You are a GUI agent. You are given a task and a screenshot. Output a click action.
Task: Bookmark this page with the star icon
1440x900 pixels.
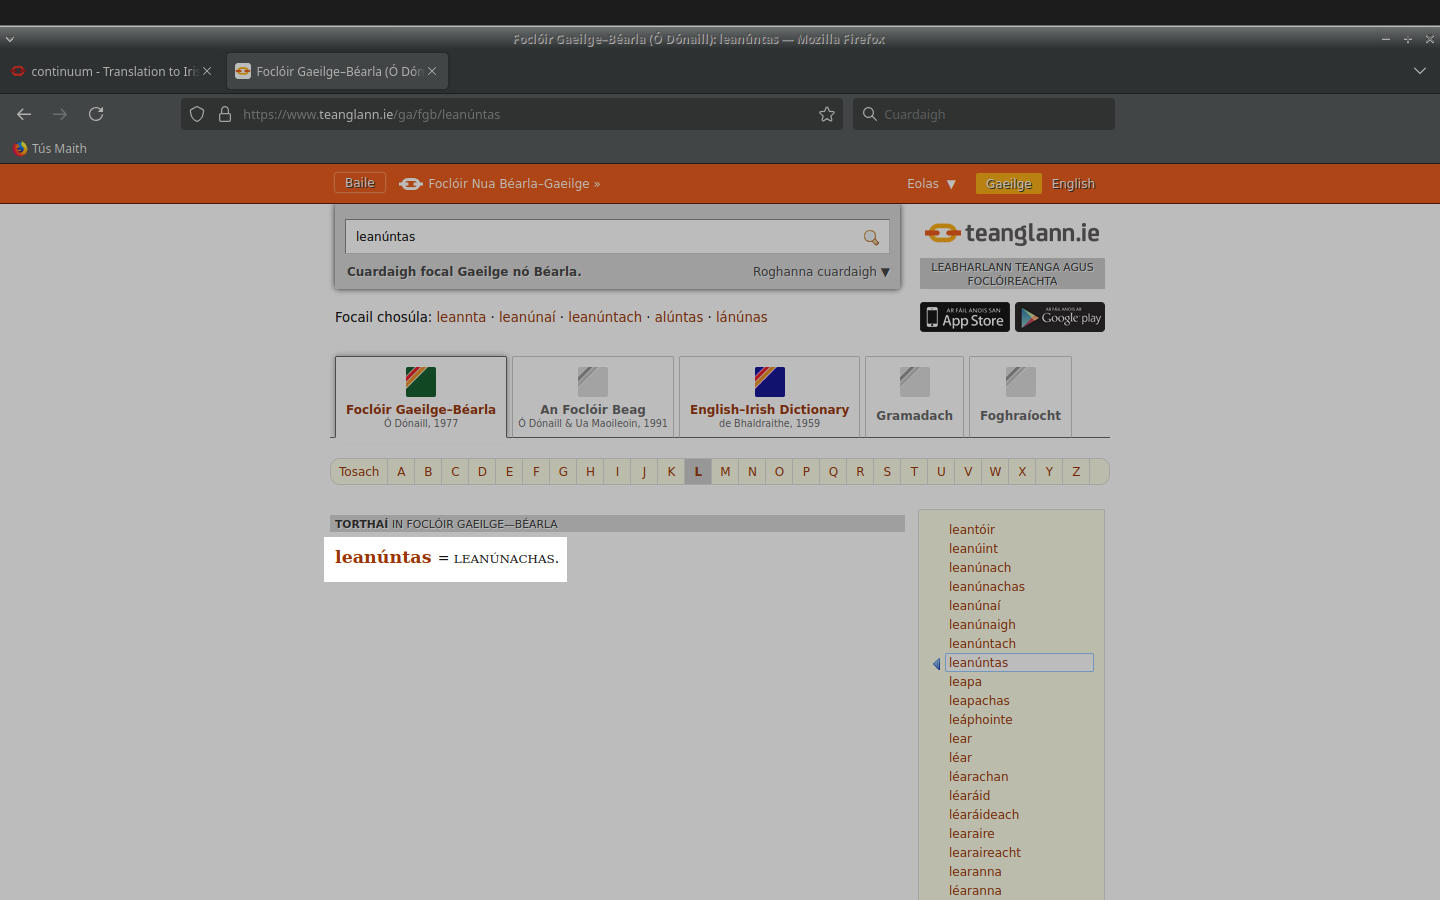tap(827, 114)
